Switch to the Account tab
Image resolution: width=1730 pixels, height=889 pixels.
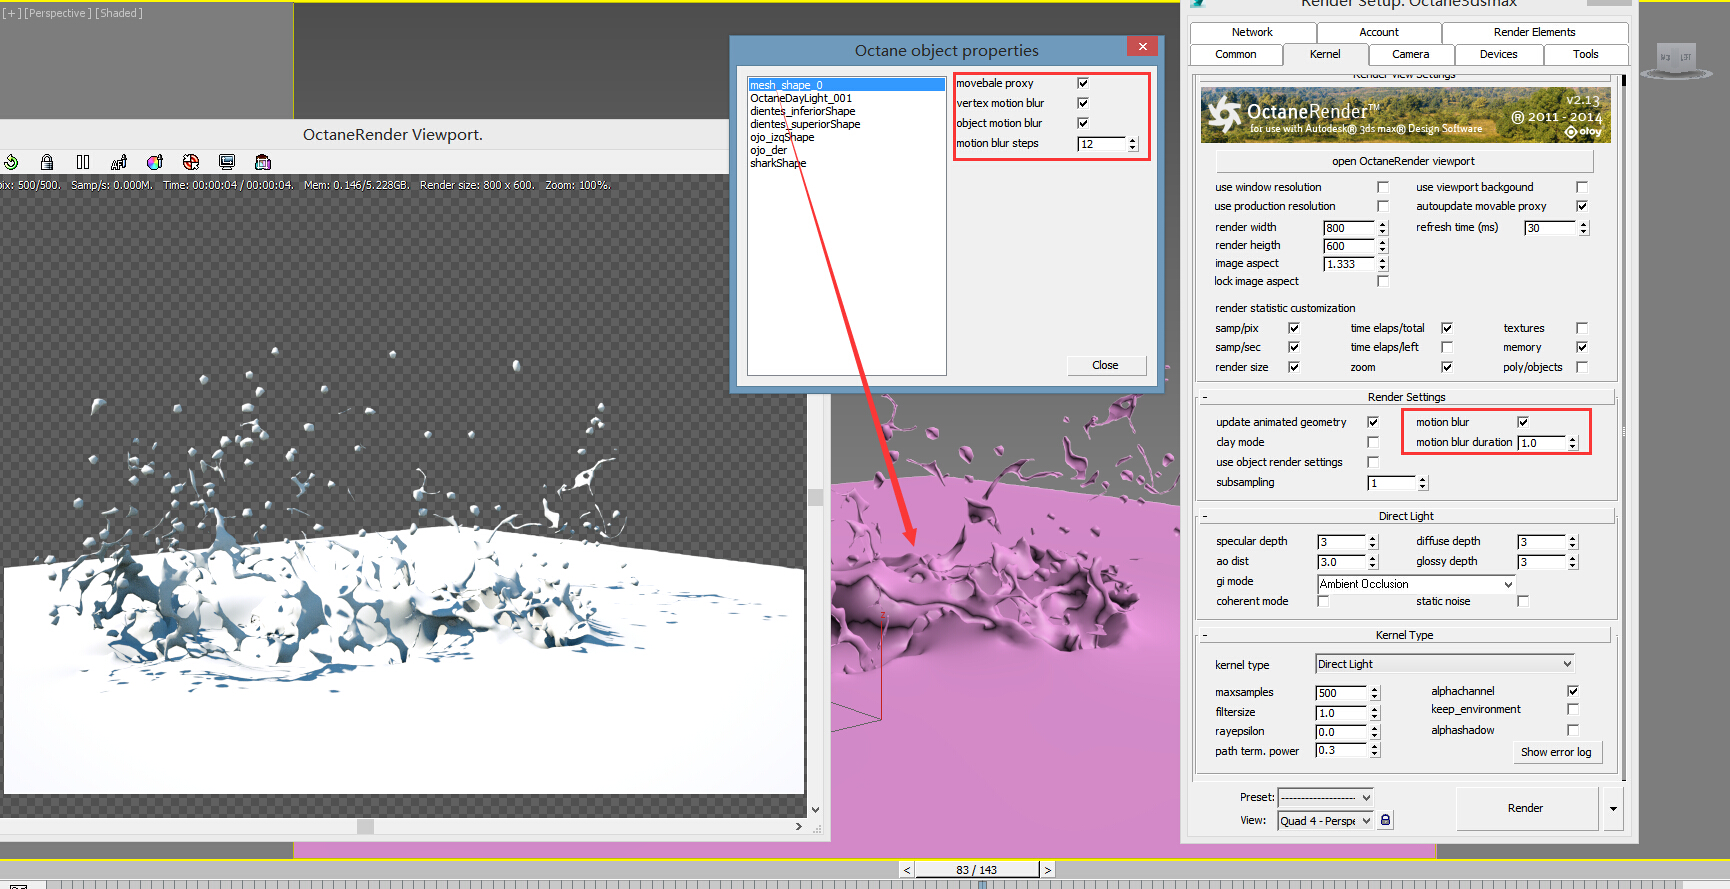[1379, 32]
